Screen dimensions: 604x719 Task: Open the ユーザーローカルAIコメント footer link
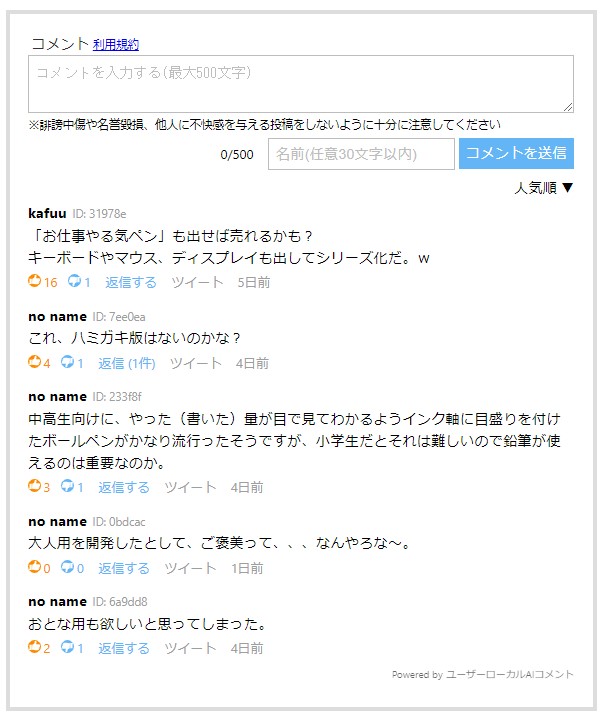tap(510, 675)
